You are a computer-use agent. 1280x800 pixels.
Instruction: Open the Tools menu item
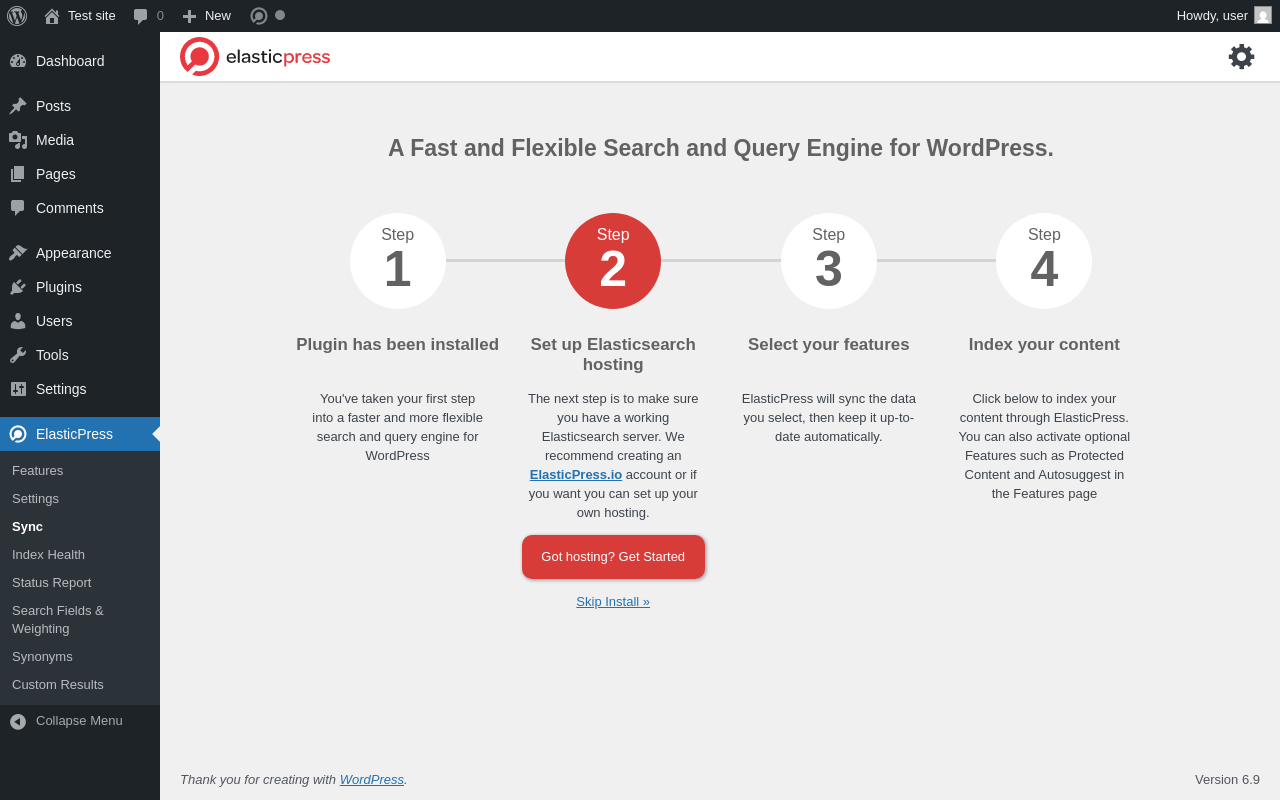(x=80, y=355)
